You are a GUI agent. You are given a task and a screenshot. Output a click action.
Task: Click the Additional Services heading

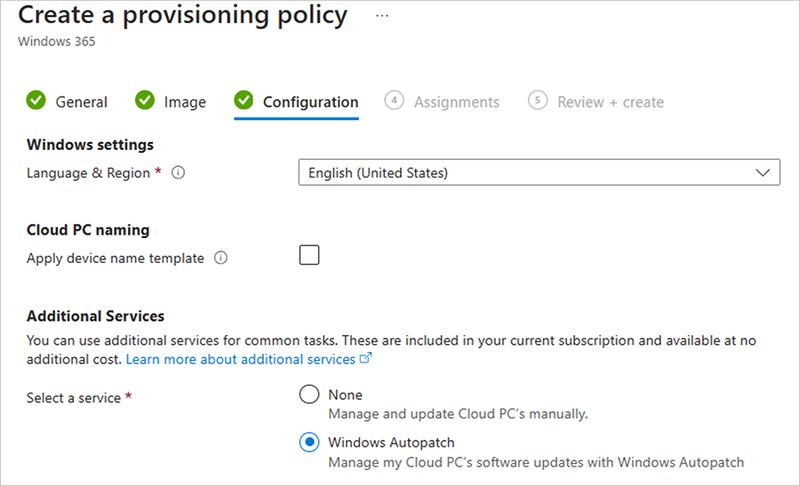[95, 316]
